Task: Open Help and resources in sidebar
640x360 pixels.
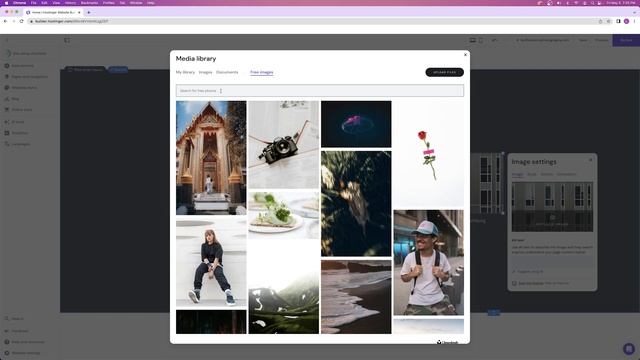Action: (x=24, y=342)
